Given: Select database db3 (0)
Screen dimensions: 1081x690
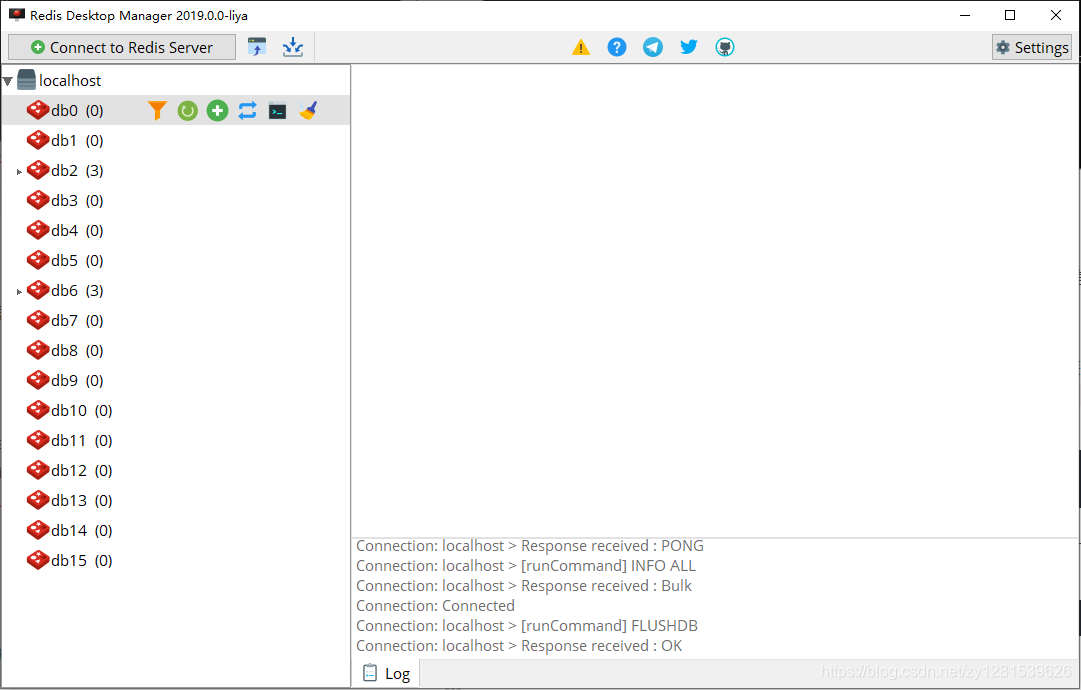Looking at the screenshot, I should (x=77, y=201).
